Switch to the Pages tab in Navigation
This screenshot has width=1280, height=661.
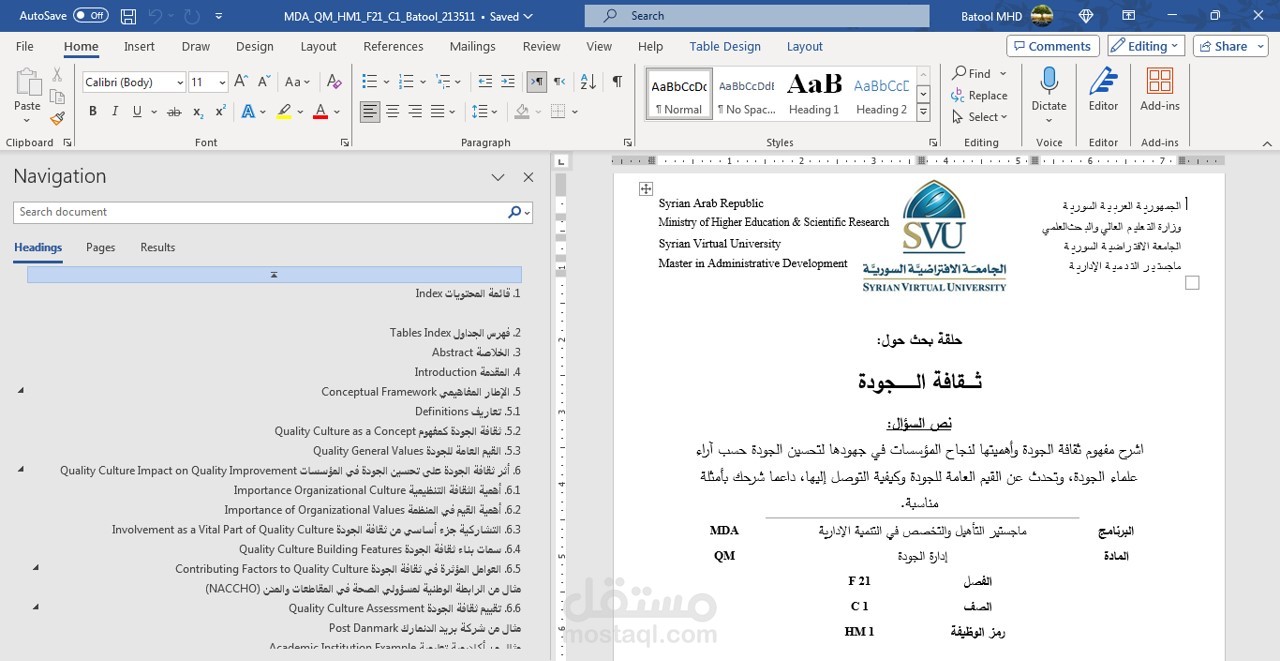(101, 247)
